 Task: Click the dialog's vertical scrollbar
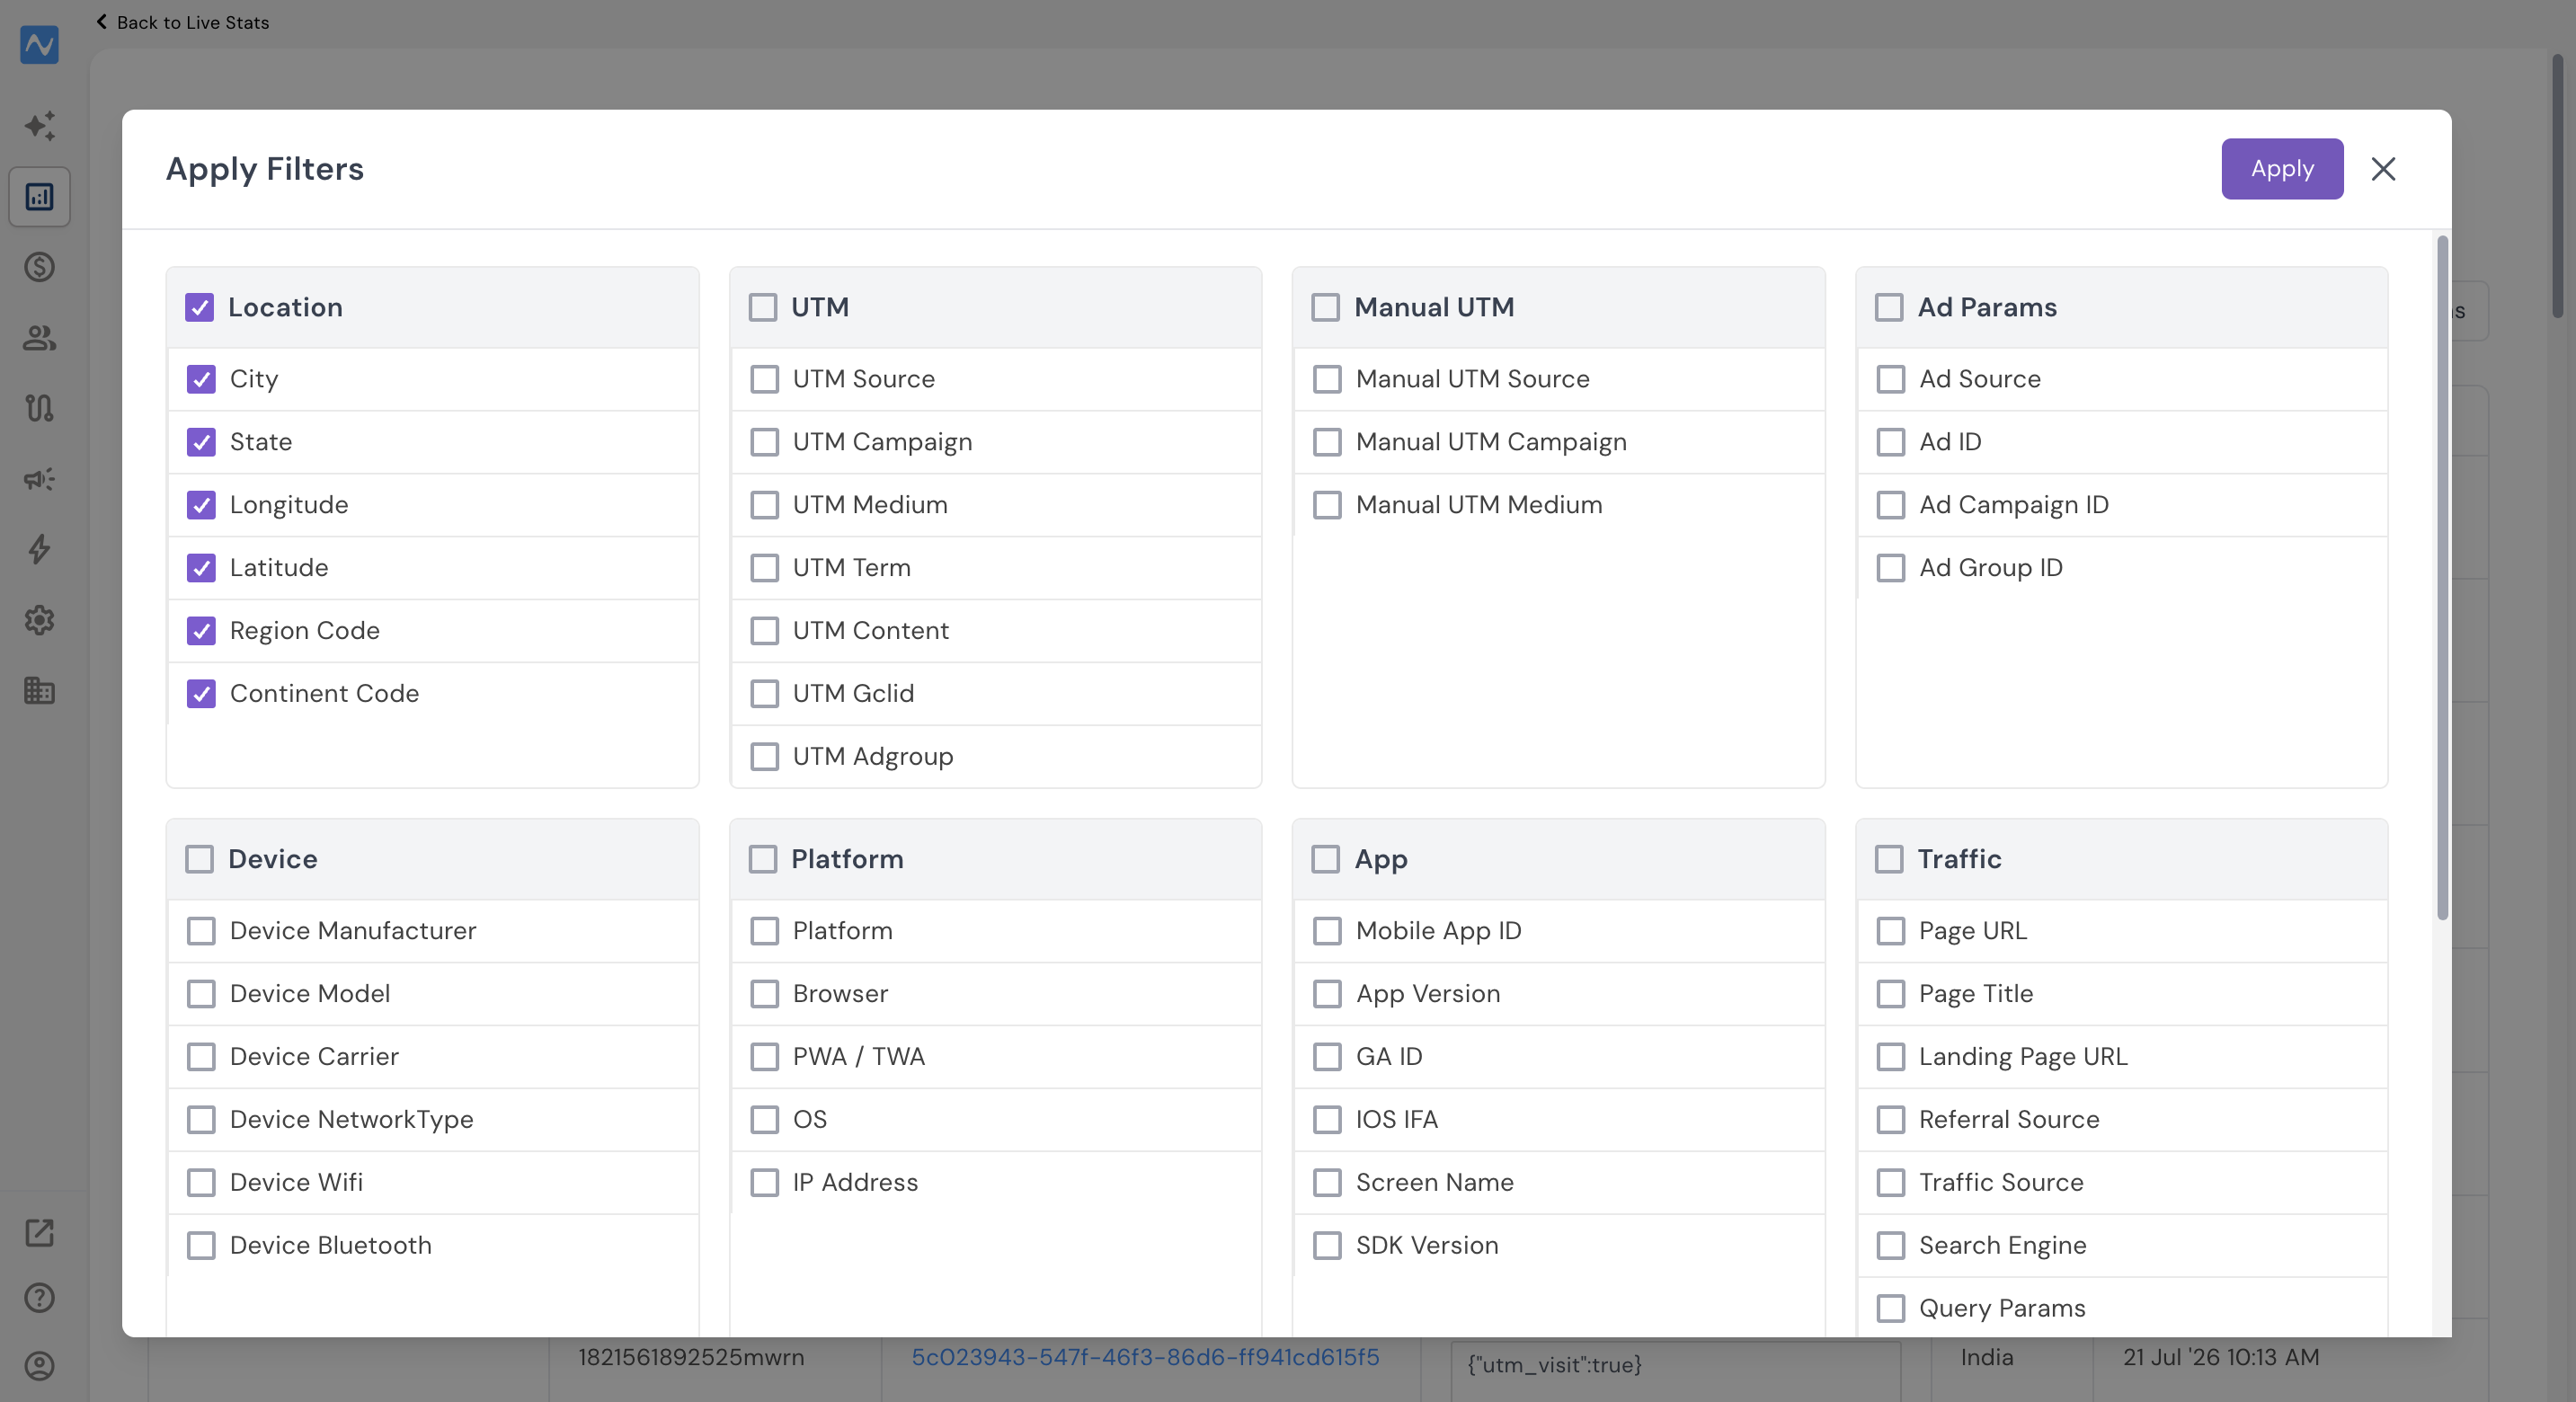pyautogui.click(x=2442, y=578)
